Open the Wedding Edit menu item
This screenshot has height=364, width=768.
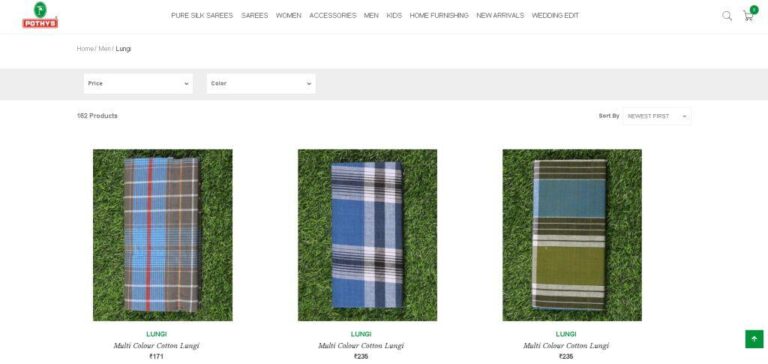click(x=555, y=16)
